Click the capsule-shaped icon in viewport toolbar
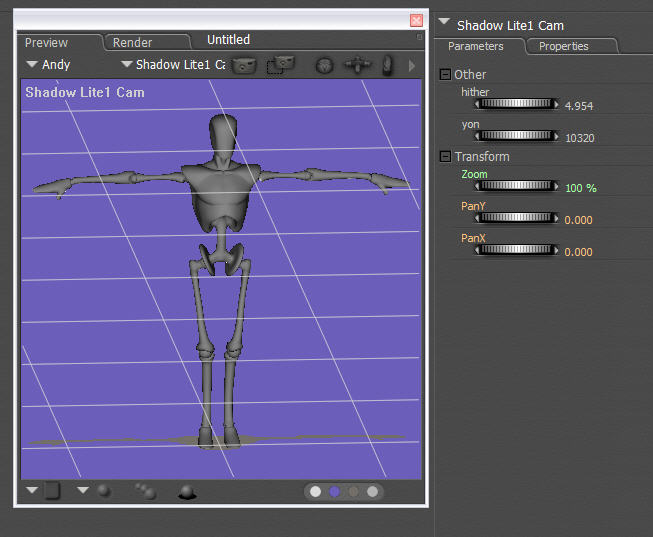653x537 pixels. tap(389, 65)
